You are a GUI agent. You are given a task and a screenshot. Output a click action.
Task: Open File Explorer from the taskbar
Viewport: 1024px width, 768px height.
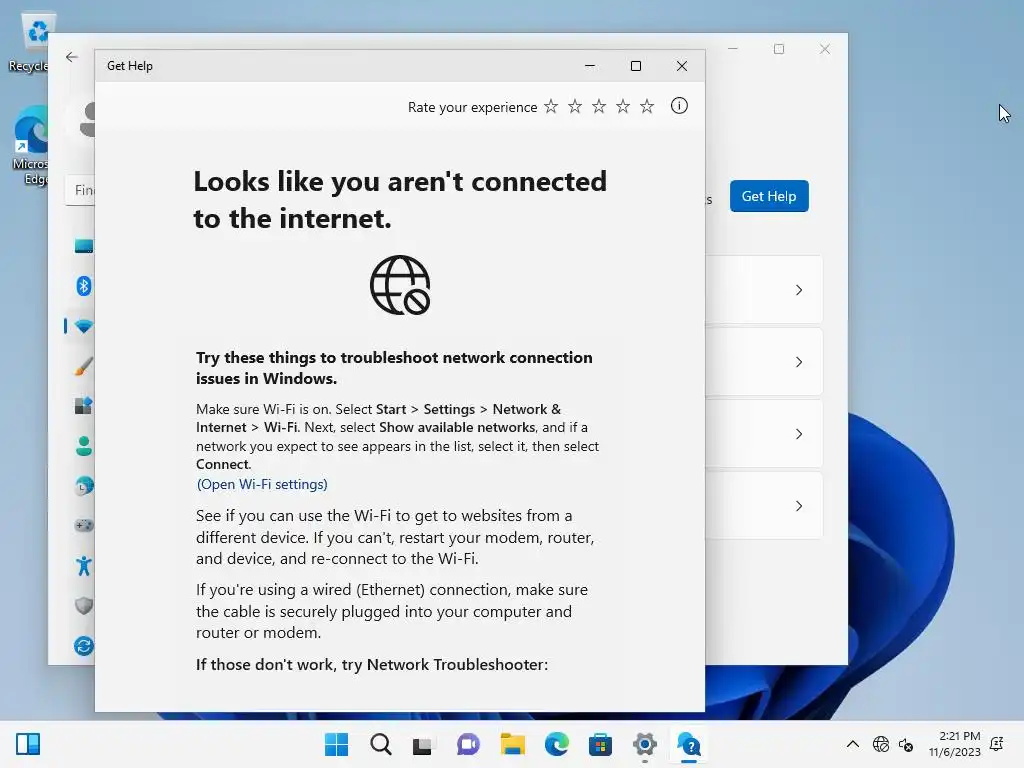click(x=513, y=744)
